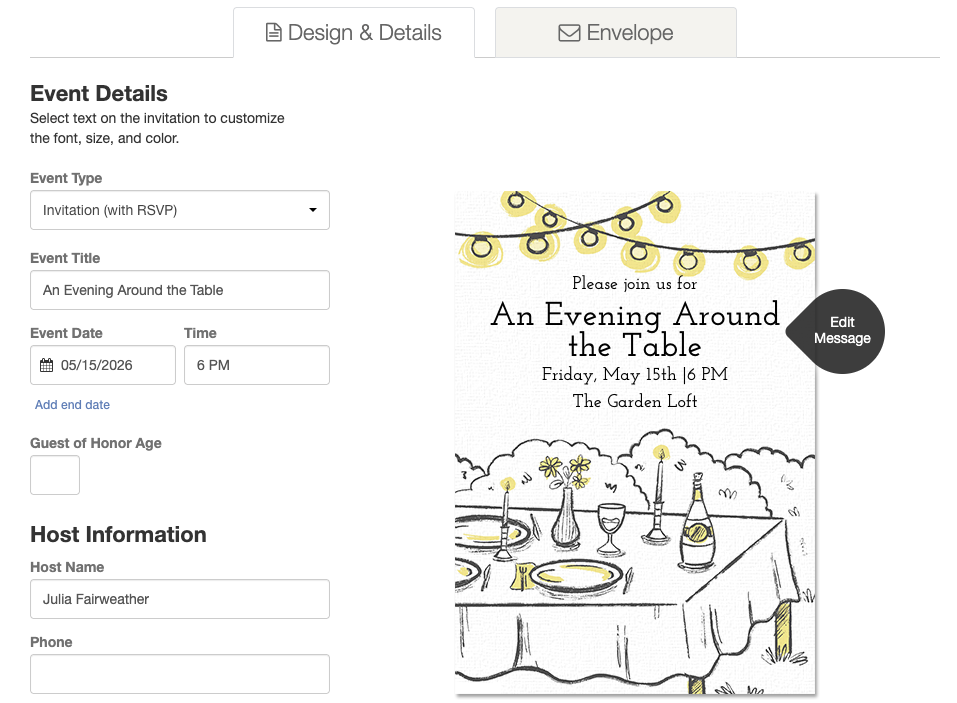Select 'Please join us for' text on invitation
The image size is (957, 703).
click(x=634, y=283)
